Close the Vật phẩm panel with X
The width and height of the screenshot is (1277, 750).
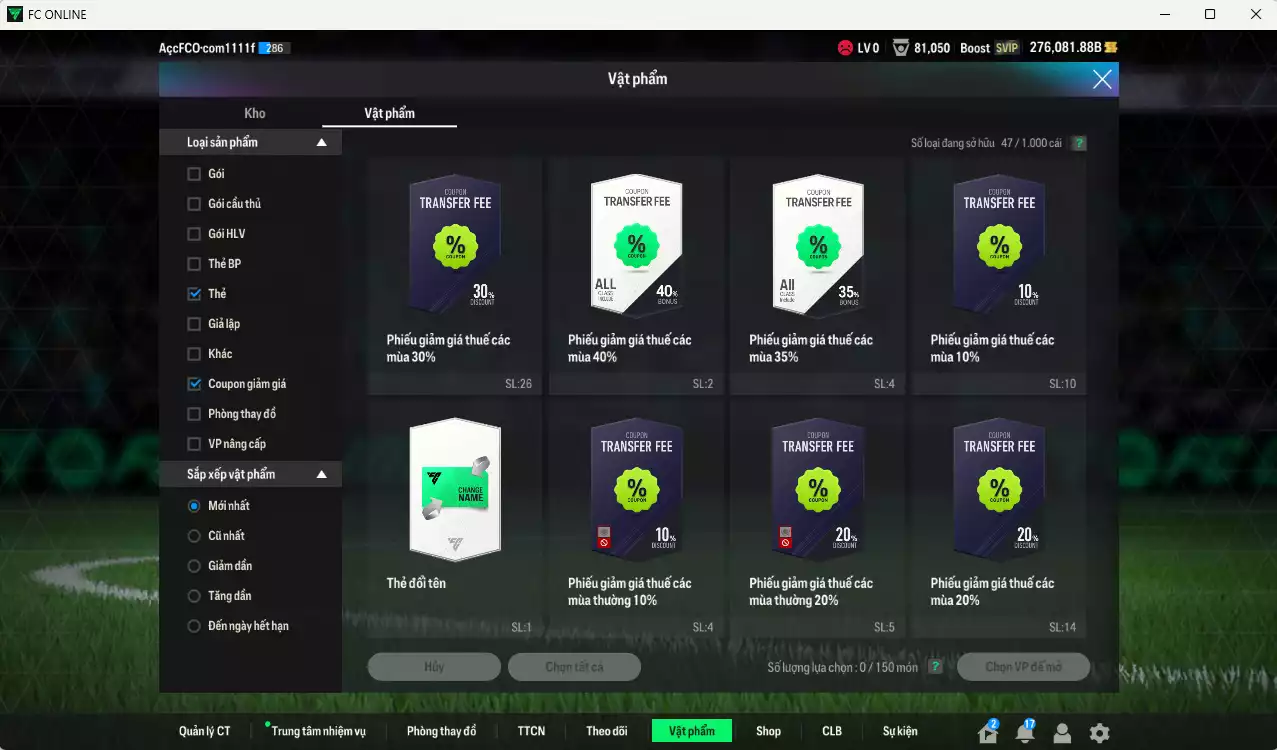pyautogui.click(x=1101, y=79)
